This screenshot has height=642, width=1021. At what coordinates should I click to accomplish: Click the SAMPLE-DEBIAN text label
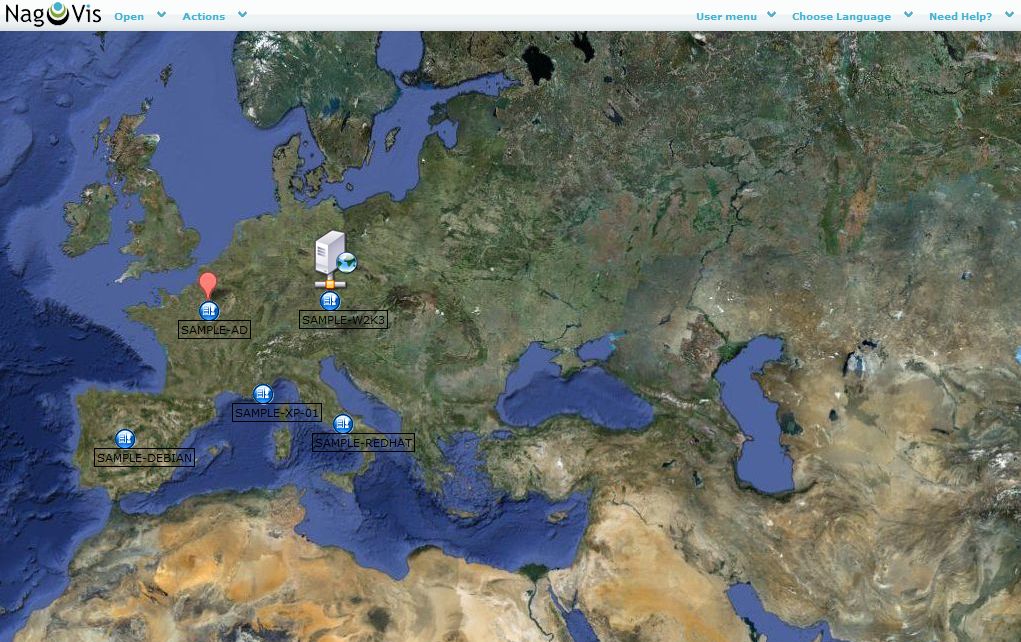pos(144,458)
